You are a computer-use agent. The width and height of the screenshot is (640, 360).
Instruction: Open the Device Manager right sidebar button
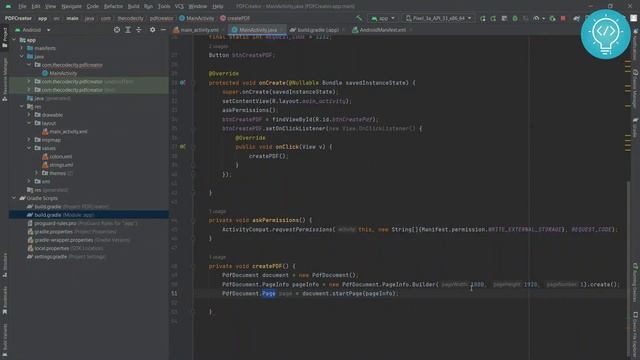pyautogui.click(x=636, y=89)
